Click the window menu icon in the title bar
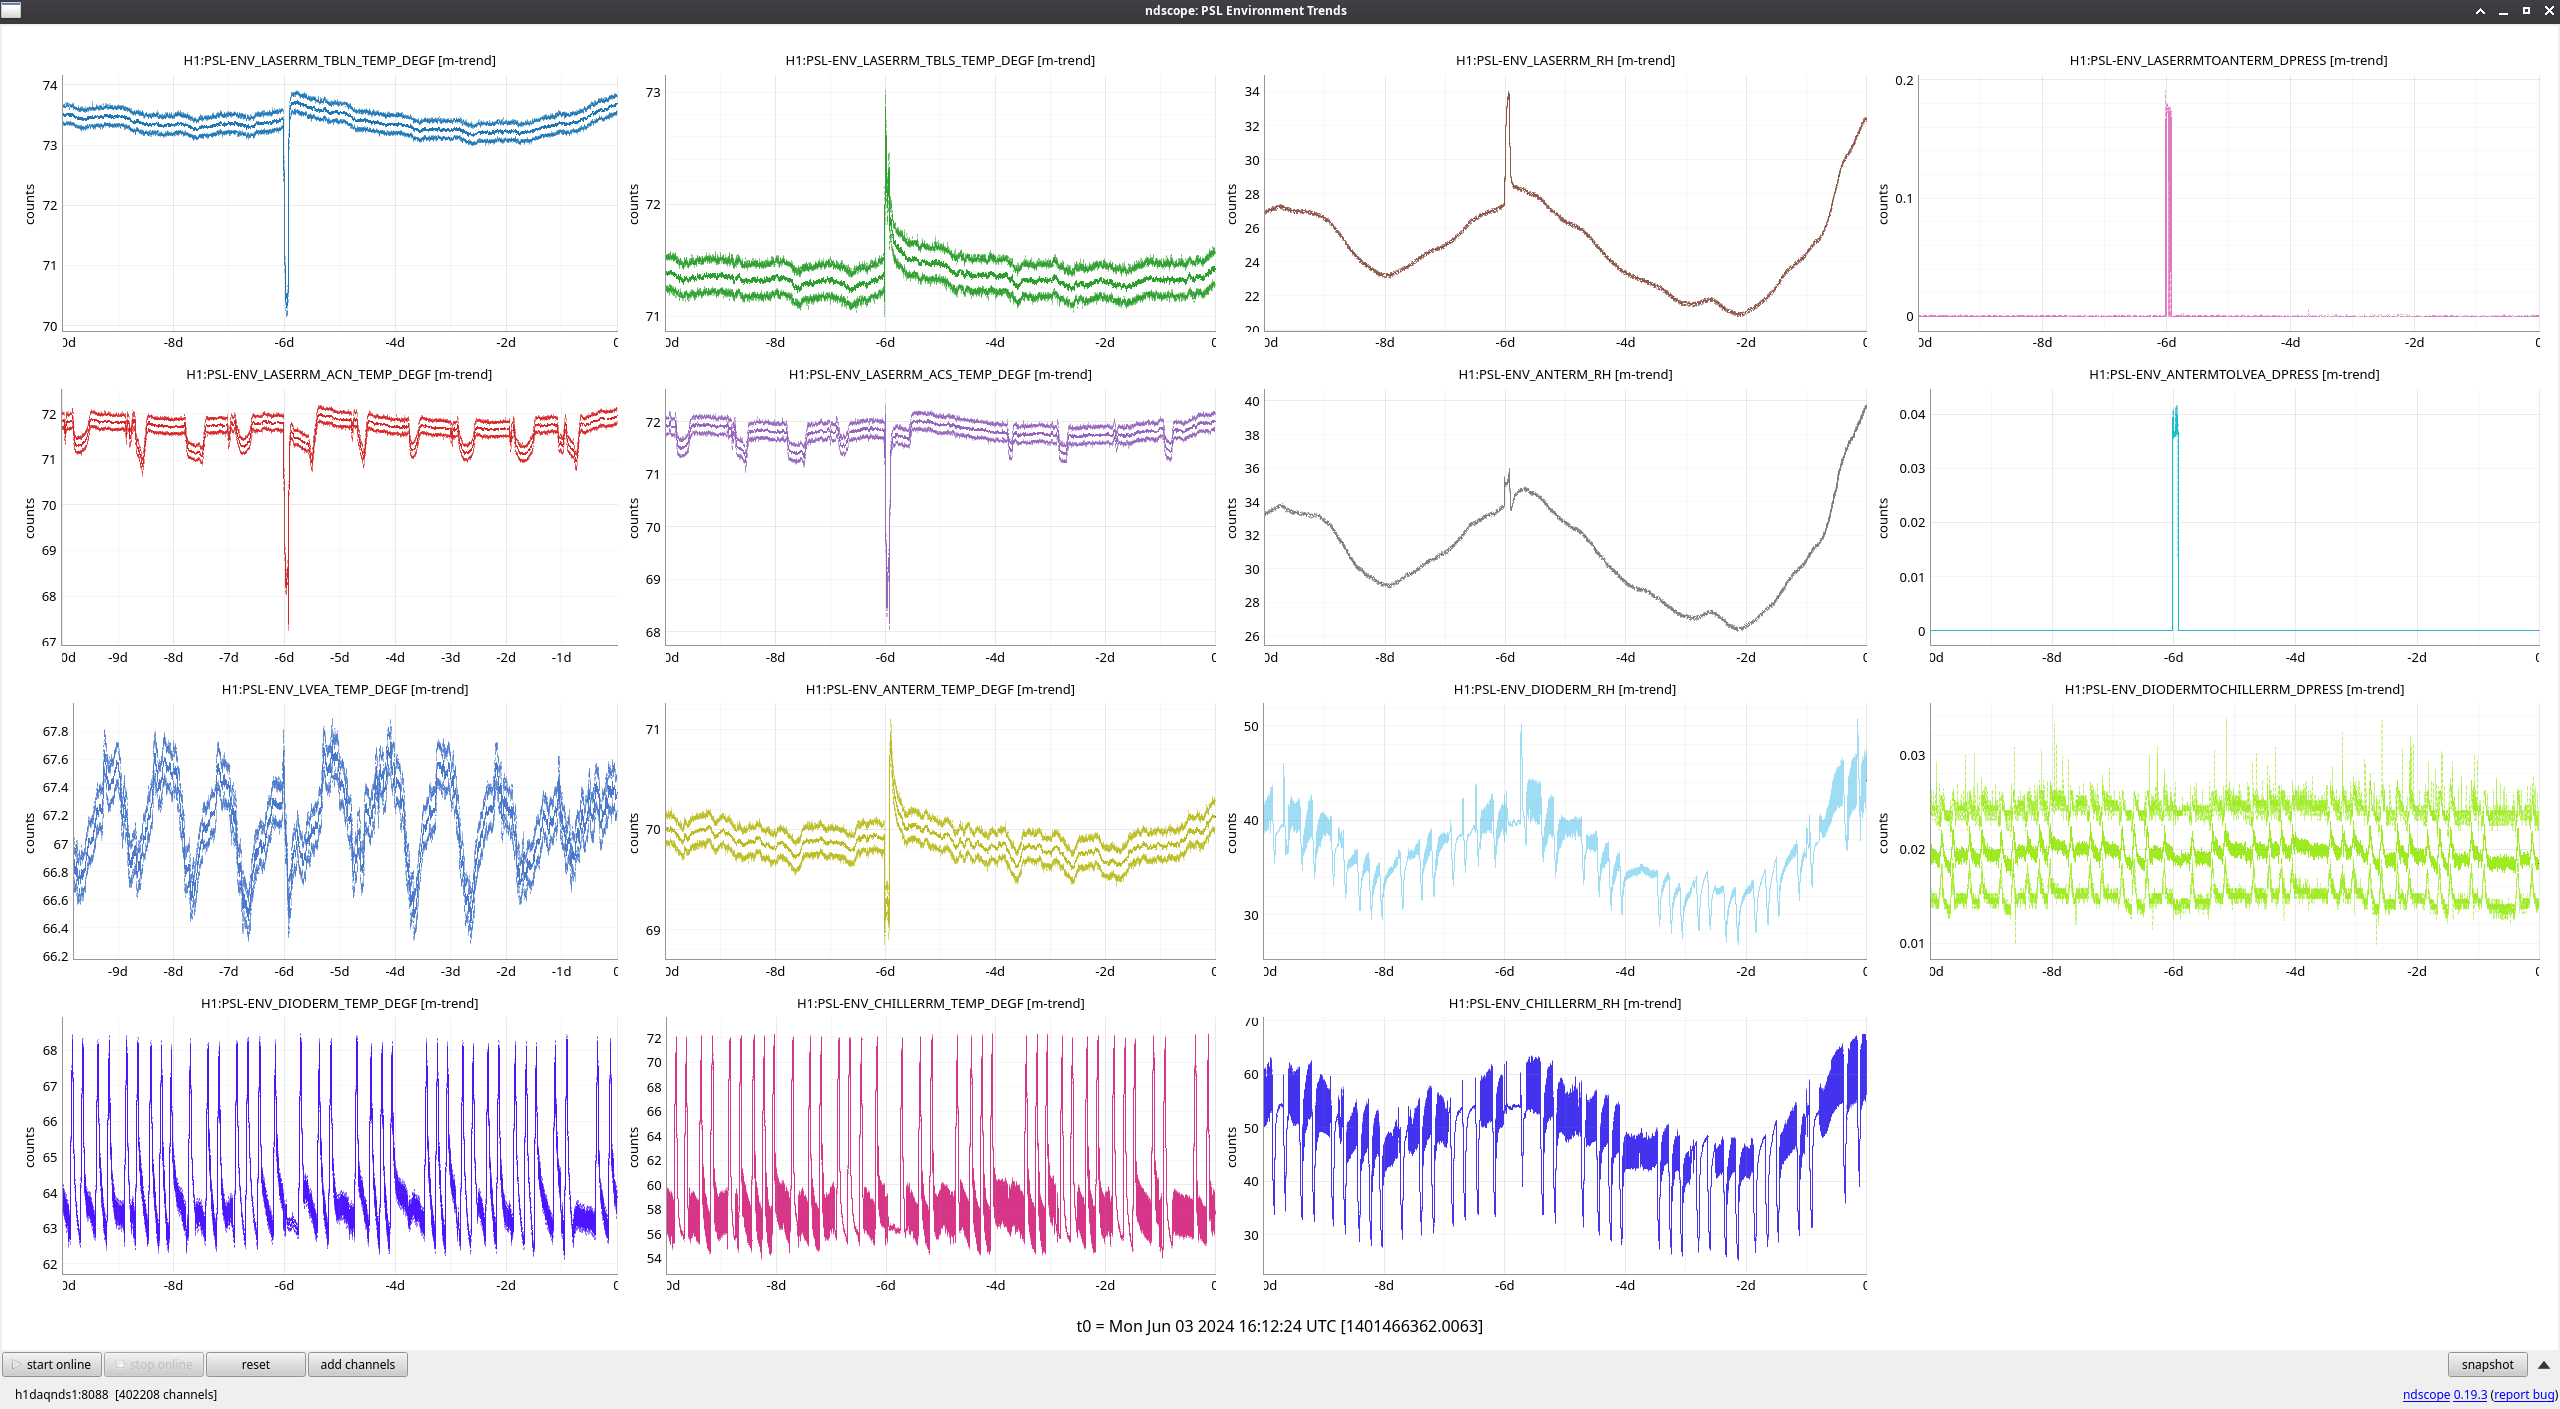 point(11,10)
